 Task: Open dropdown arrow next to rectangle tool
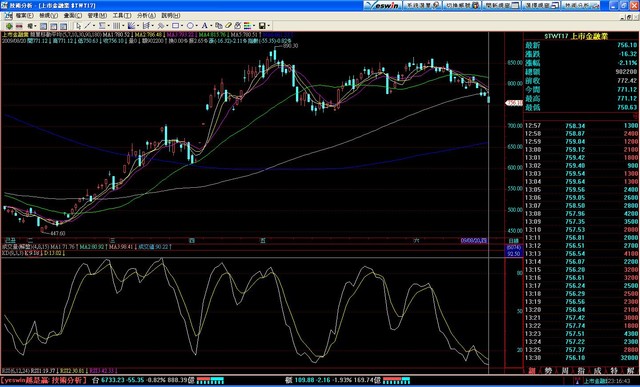tap(182, 26)
